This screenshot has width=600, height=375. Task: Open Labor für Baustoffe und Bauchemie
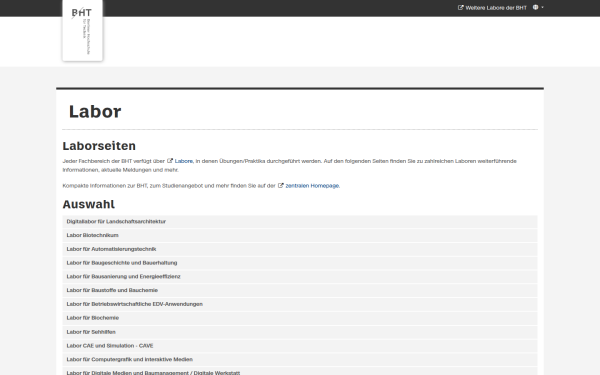[300, 290]
